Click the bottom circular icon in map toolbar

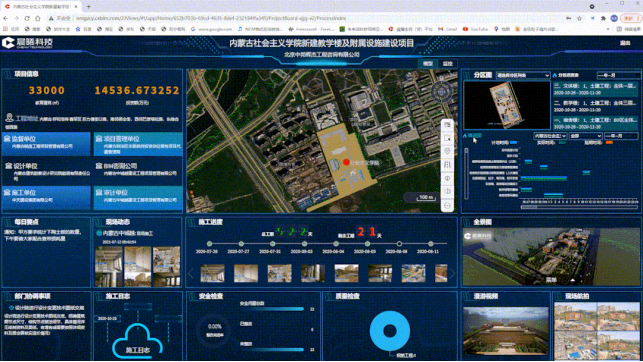click(447, 205)
